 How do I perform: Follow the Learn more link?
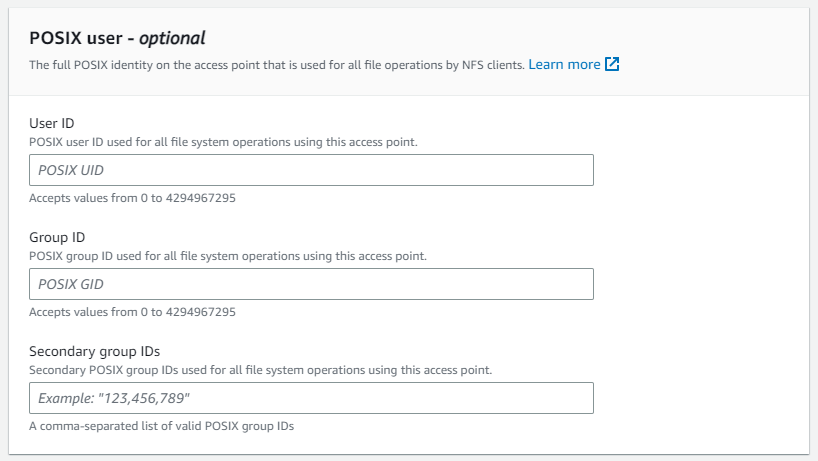564,64
